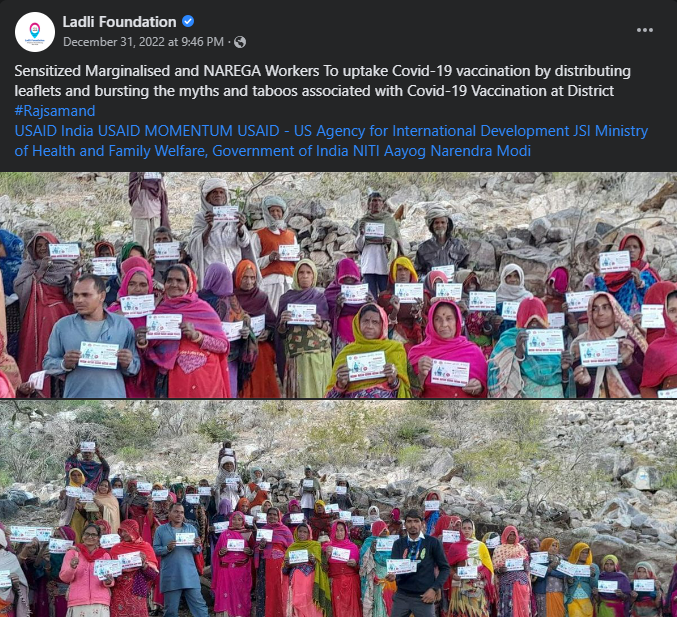Open the USAID India tagged page
The width and height of the screenshot is (677, 617).
coord(54,131)
